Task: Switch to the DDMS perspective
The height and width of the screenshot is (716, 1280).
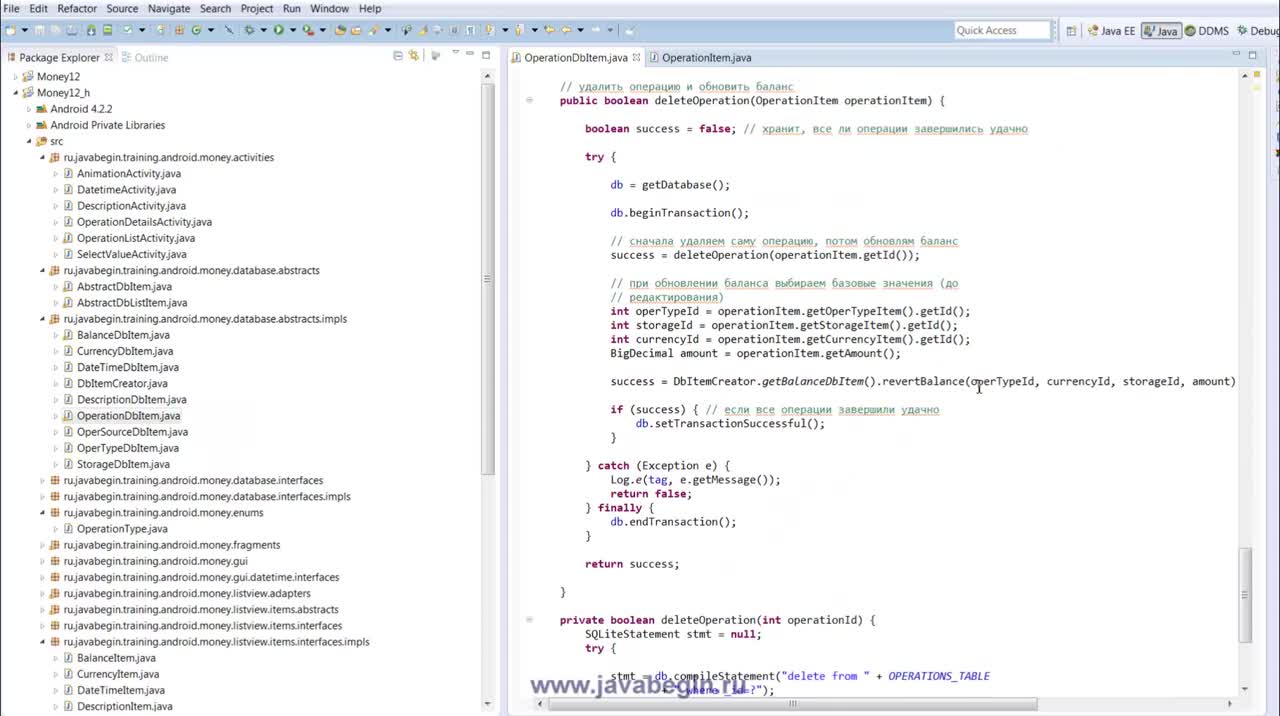Action: coord(1206,31)
